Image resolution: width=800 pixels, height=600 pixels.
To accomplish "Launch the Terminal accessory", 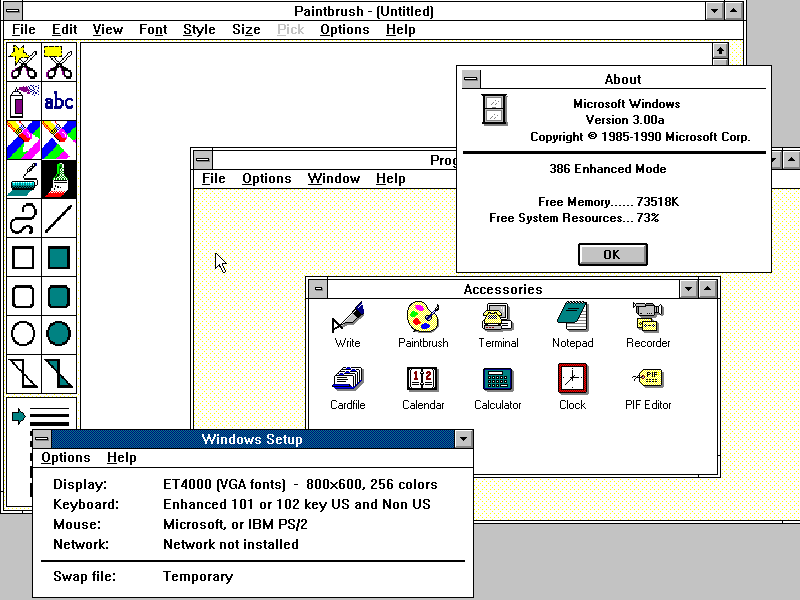I will pyautogui.click(x=497, y=318).
